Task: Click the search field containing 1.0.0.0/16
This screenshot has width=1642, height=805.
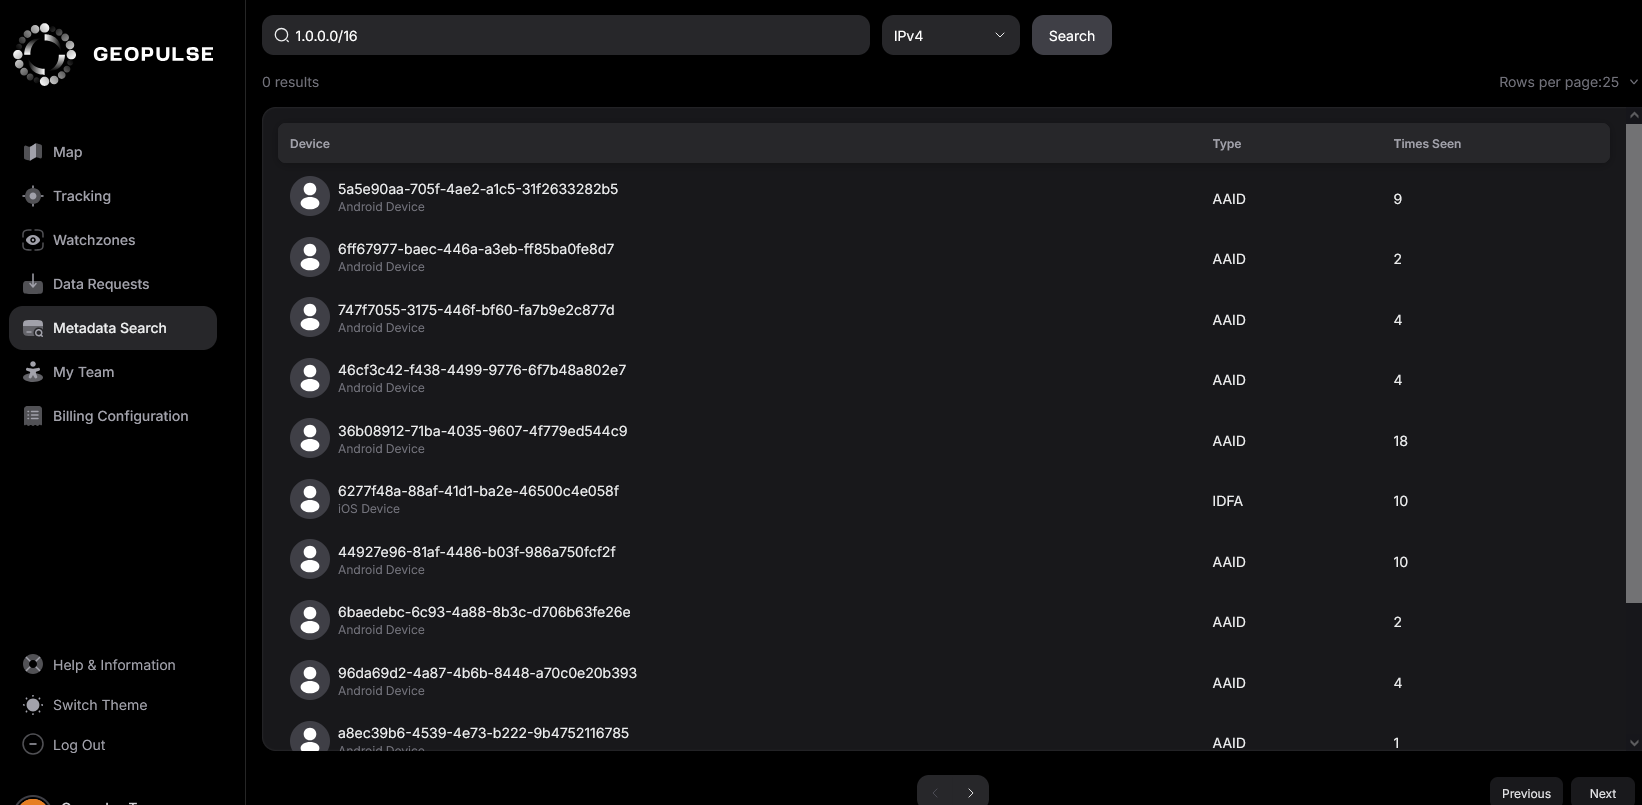Action: click(565, 36)
